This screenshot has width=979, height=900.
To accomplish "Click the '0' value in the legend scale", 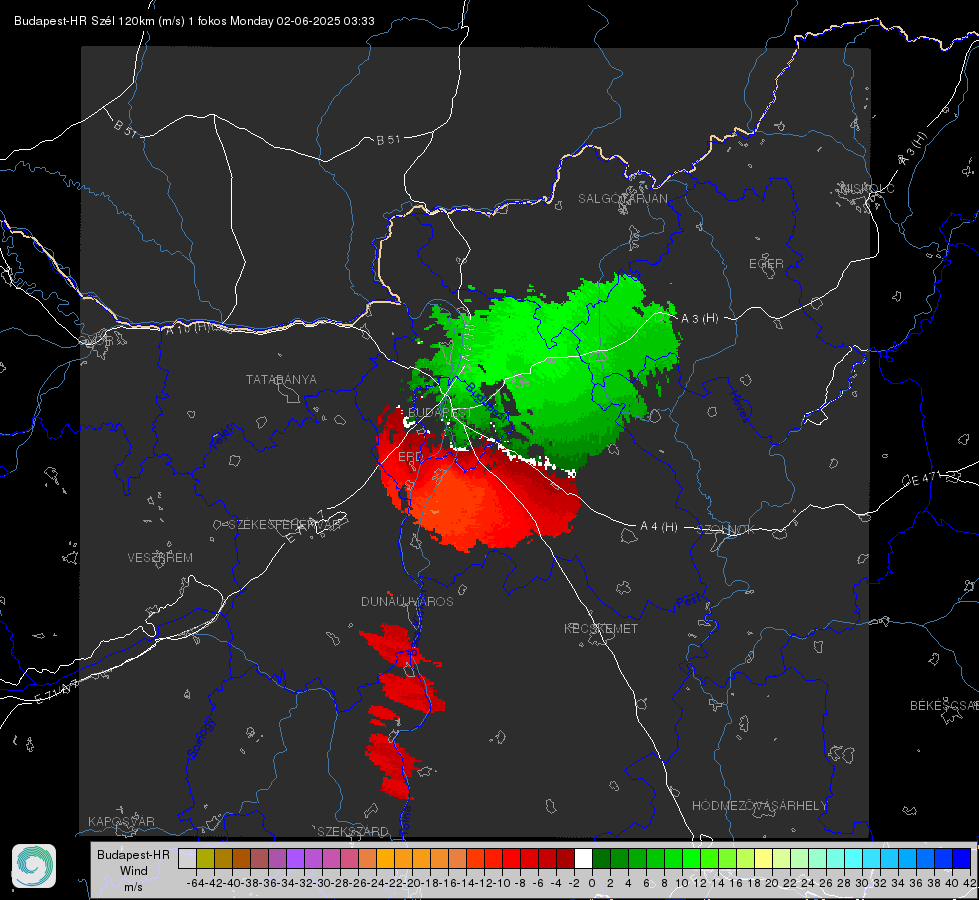I will (592, 883).
